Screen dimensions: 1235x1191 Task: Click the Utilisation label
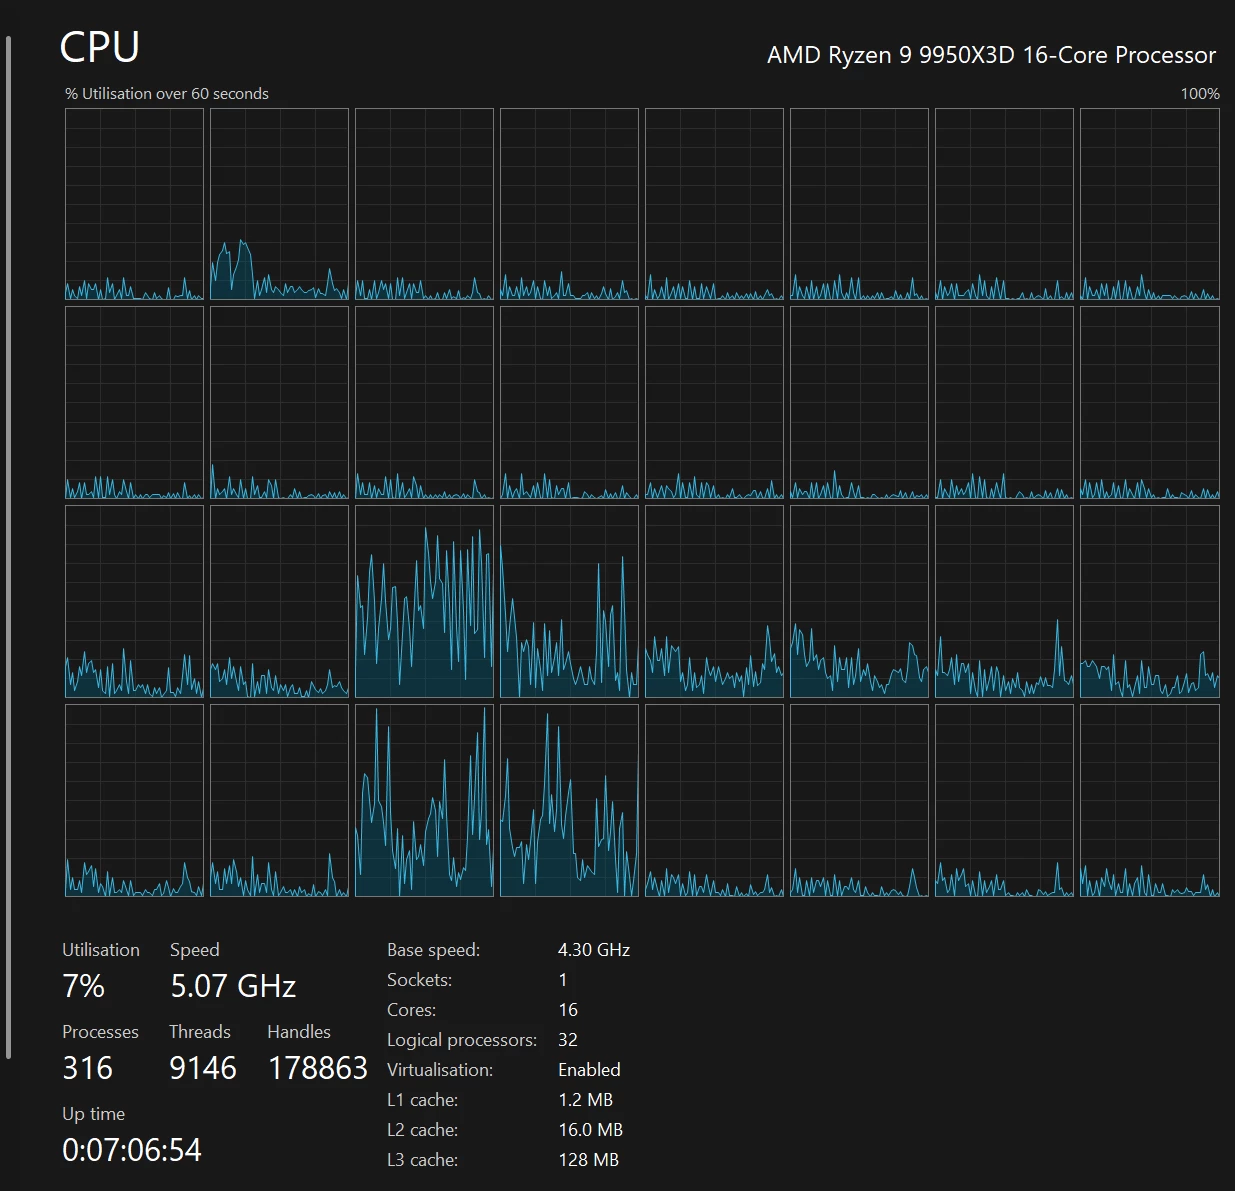point(101,950)
